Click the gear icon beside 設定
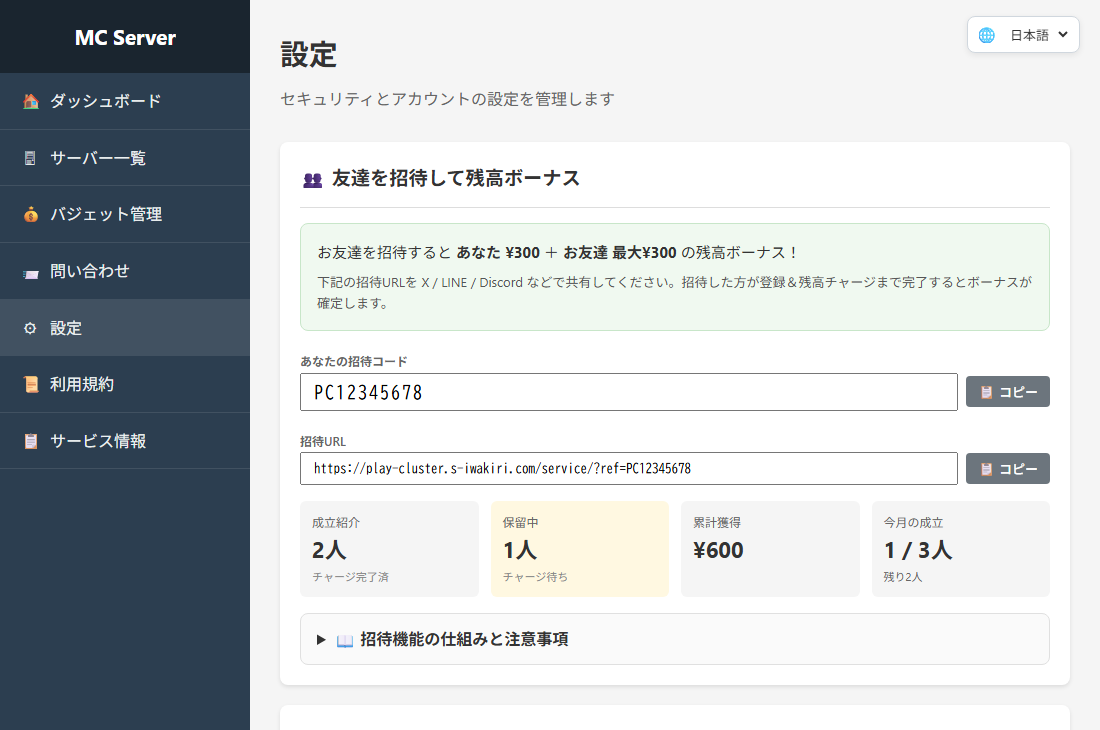 click(30, 328)
